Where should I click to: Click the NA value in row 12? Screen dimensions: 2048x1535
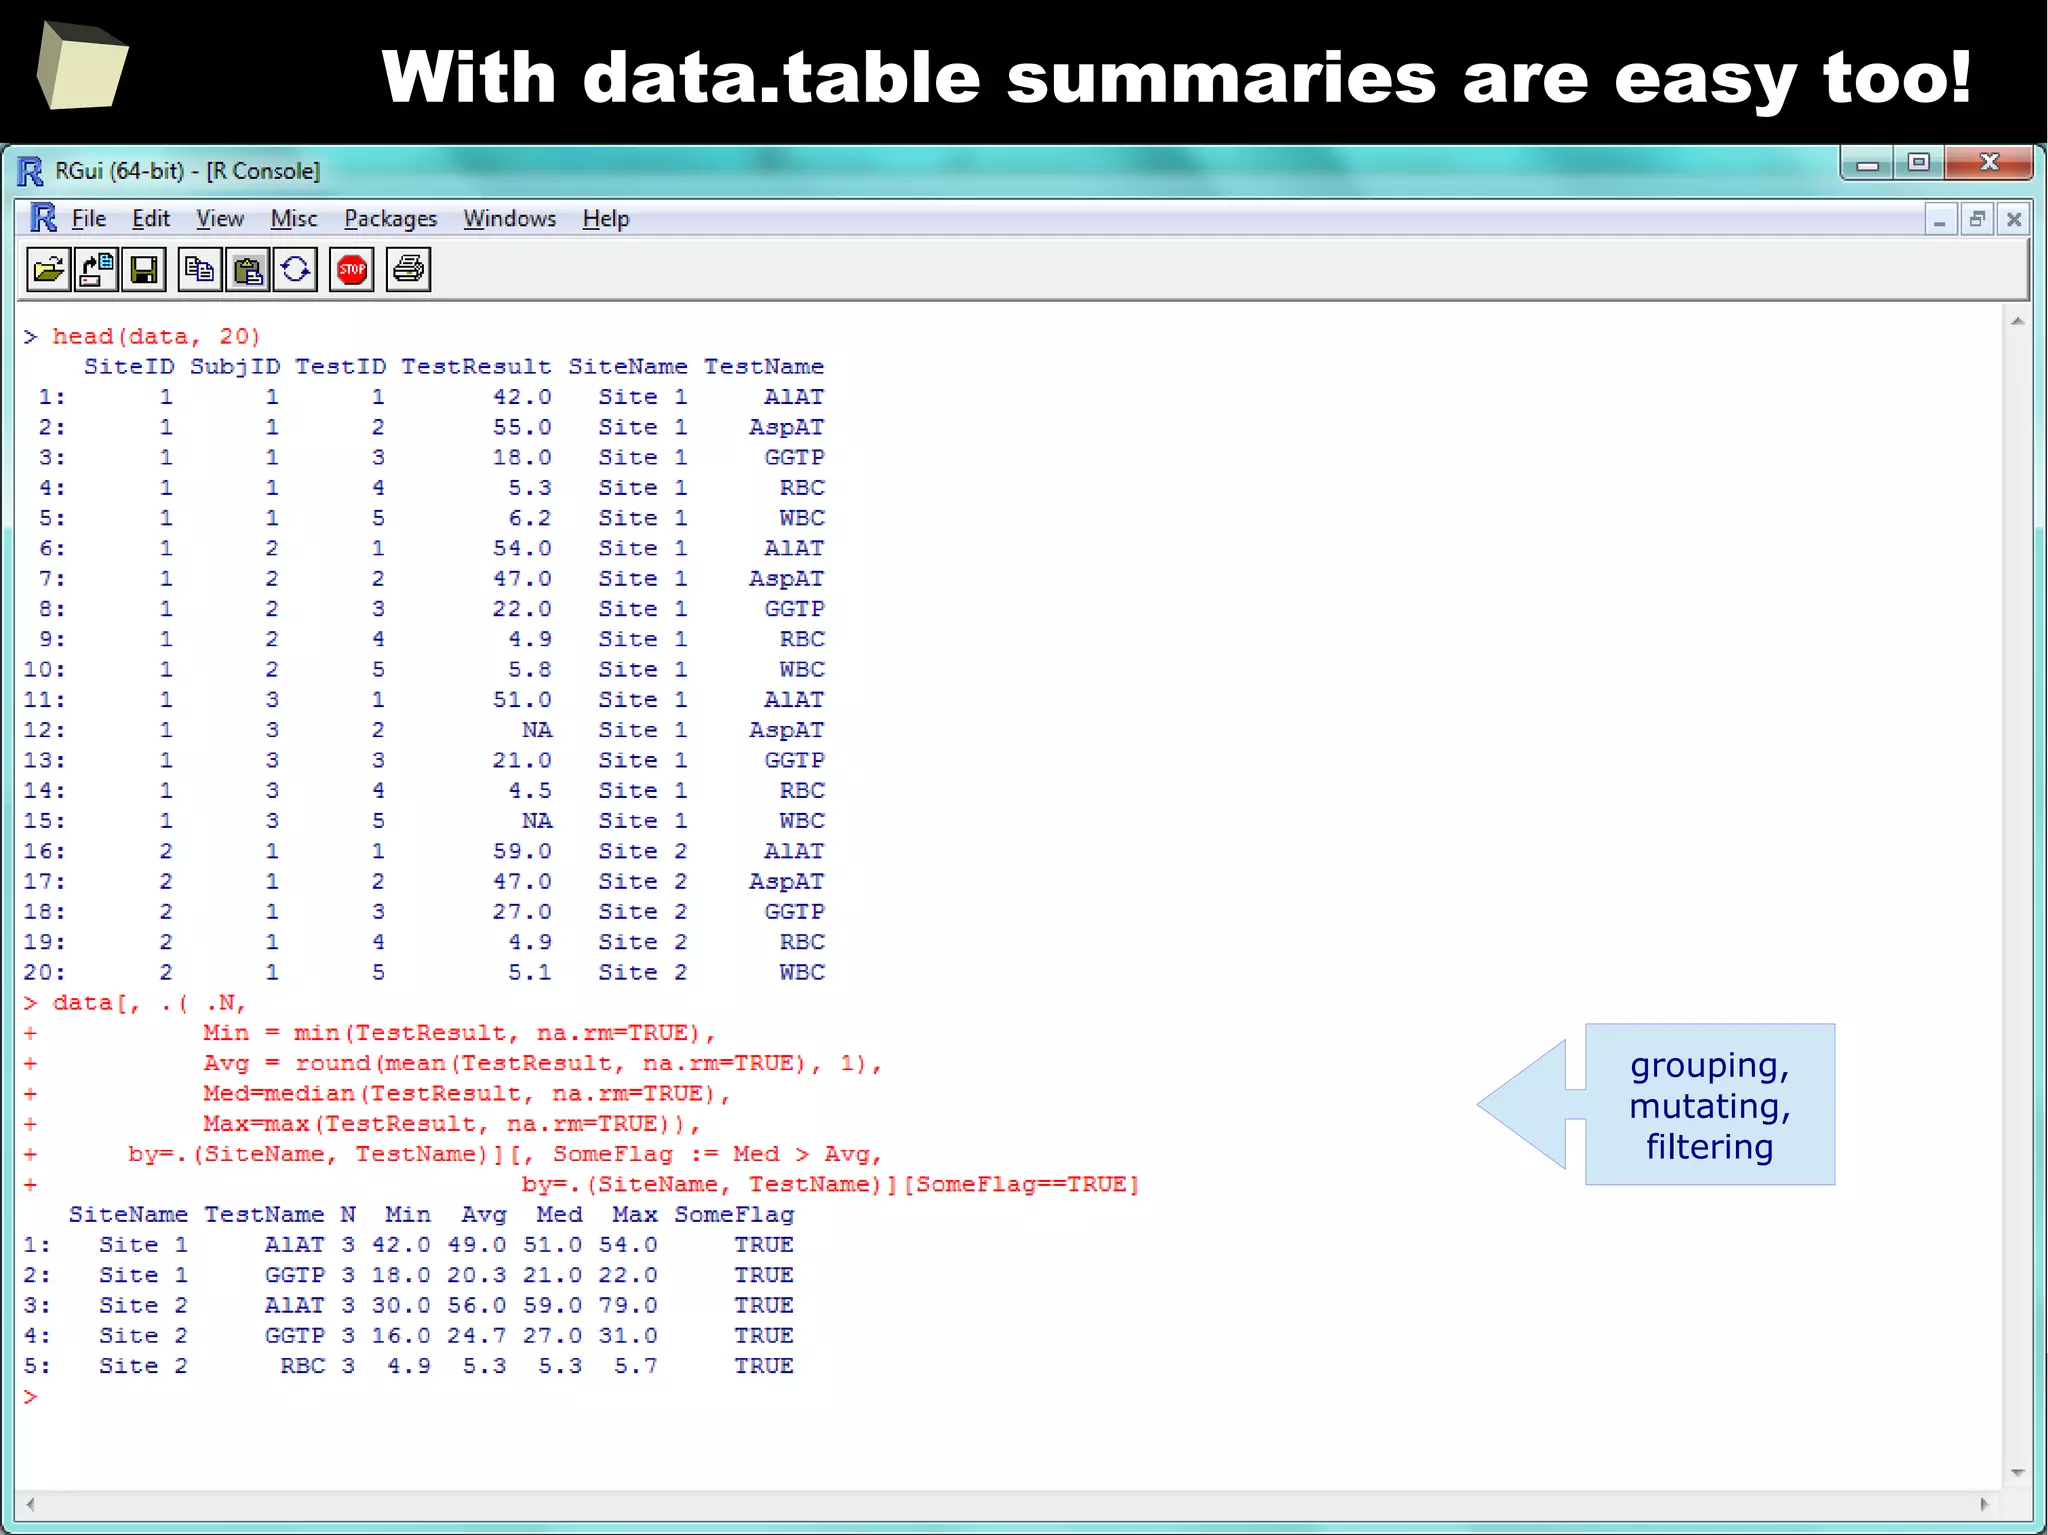[x=537, y=730]
